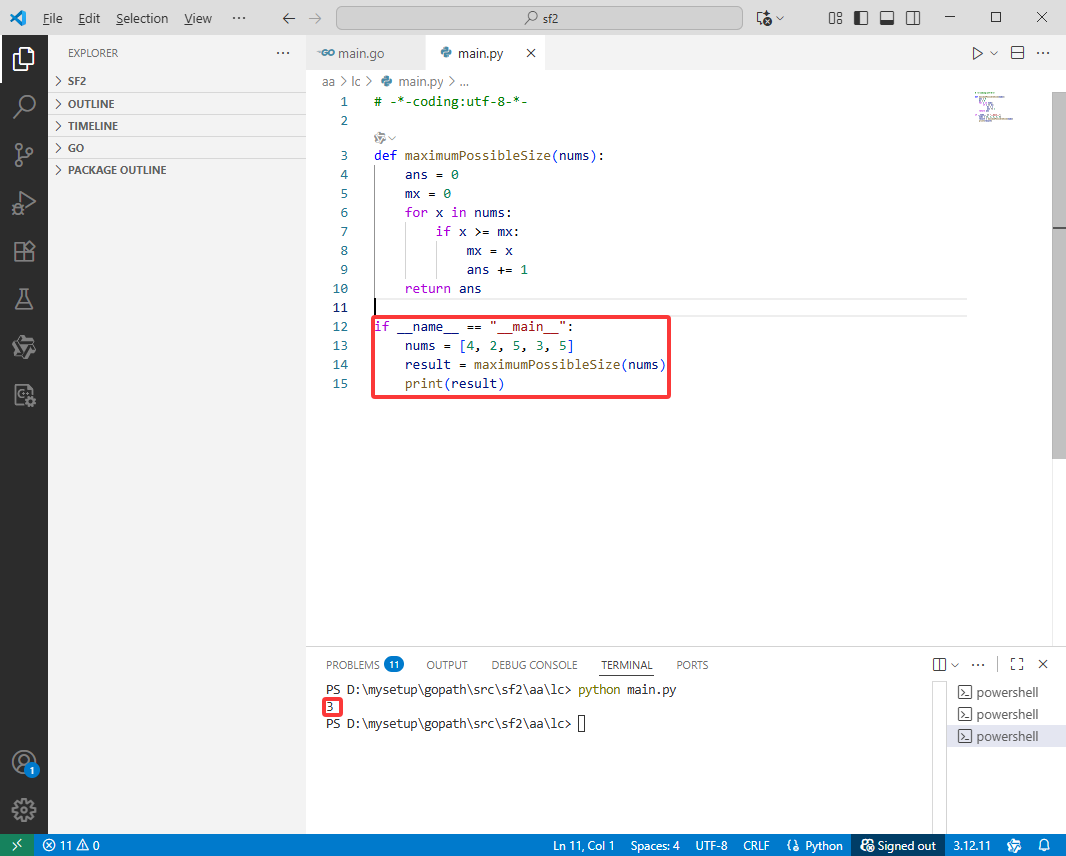Open the Customize Layout control
This screenshot has width=1066, height=856.
tap(836, 18)
